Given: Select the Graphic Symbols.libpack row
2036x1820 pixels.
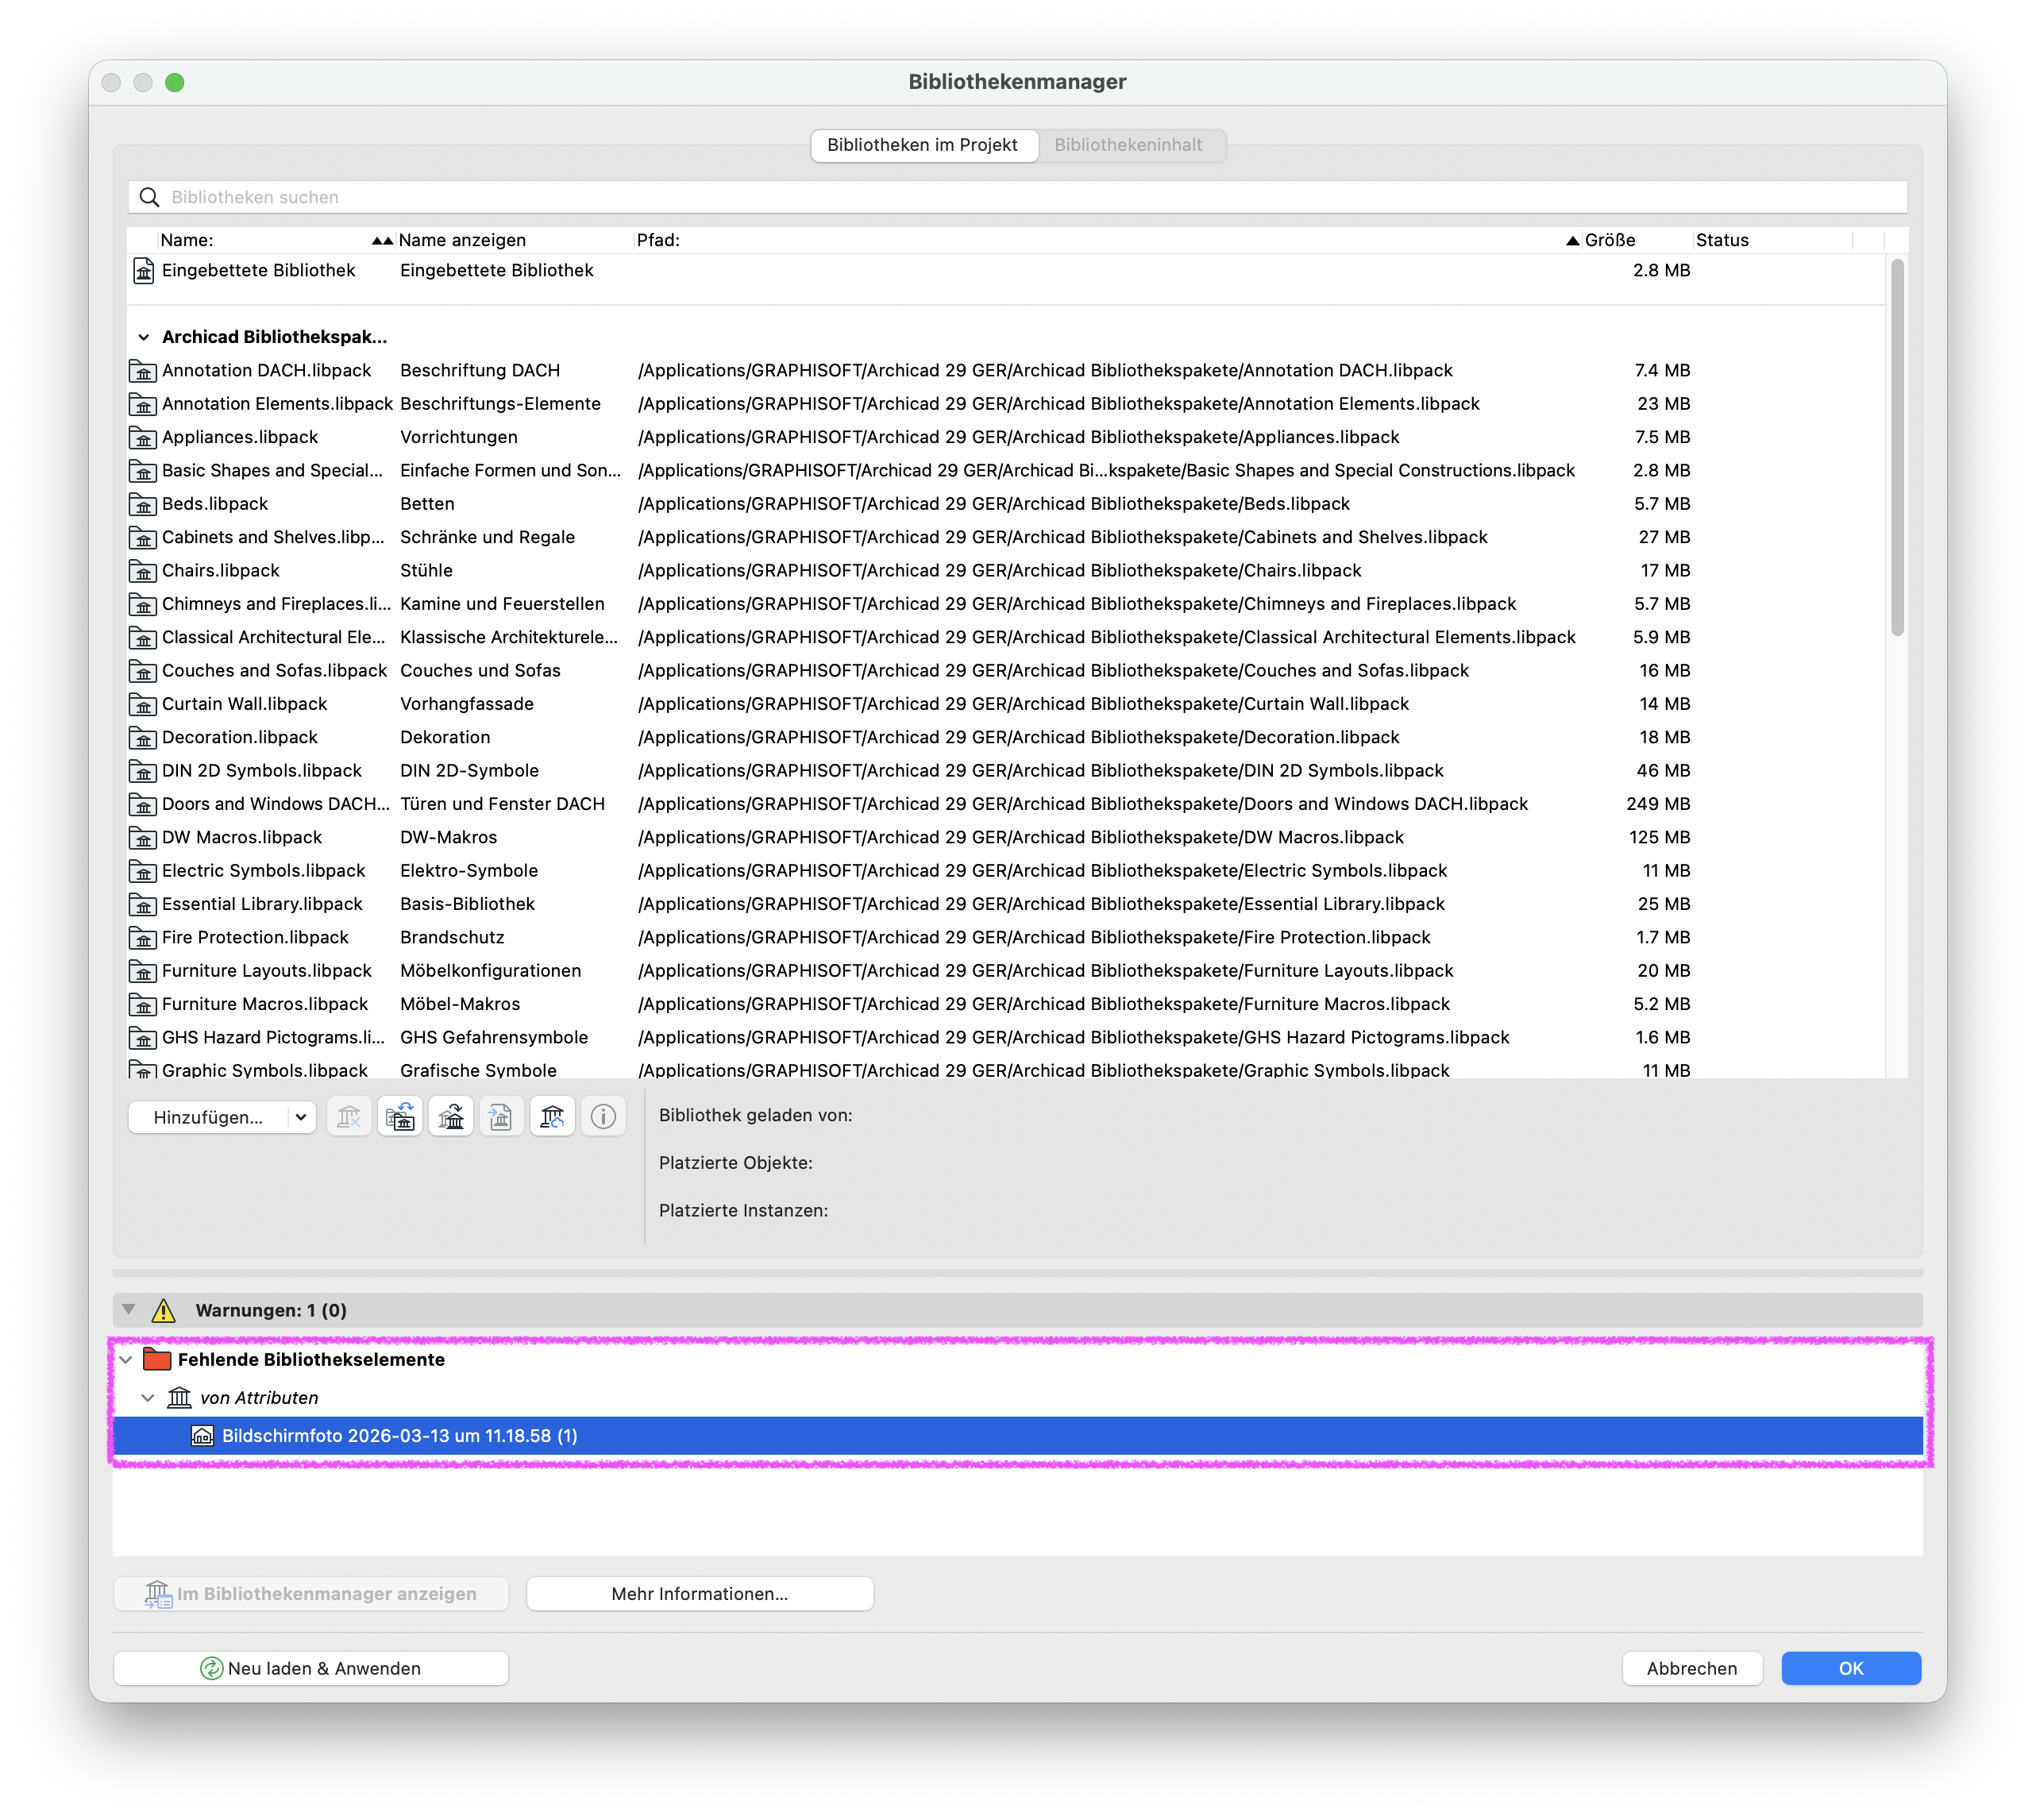Looking at the screenshot, I should point(1007,1068).
